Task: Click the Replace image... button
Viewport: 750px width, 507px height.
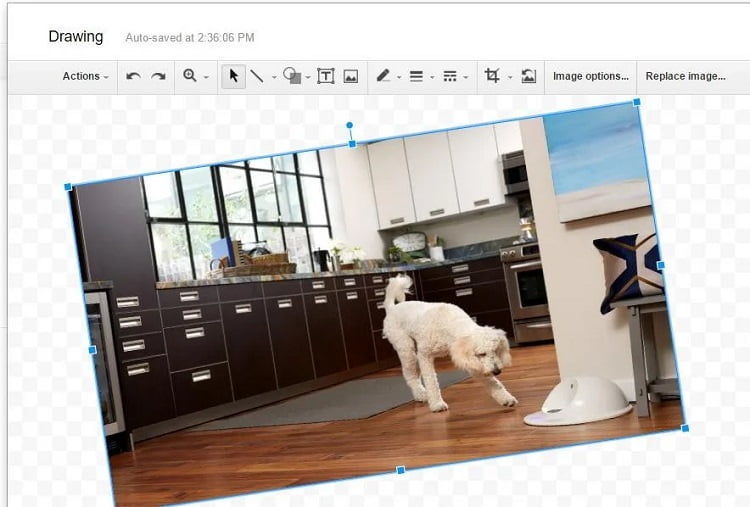Action: tap(685, 76)
